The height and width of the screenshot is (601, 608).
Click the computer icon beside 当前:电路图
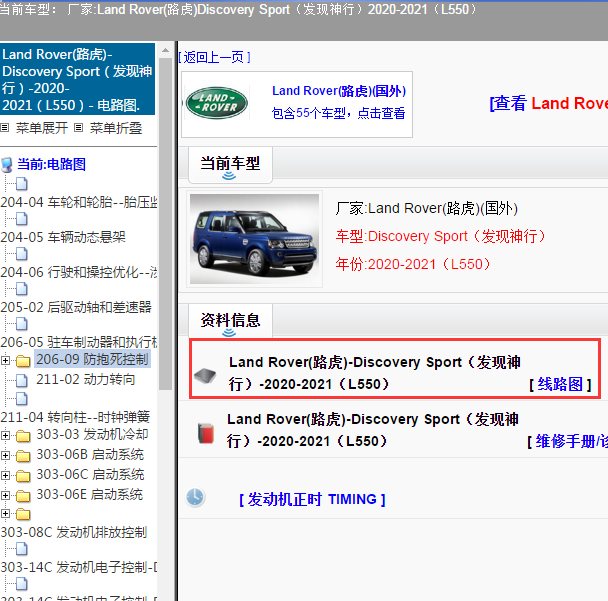click(7, 165)
